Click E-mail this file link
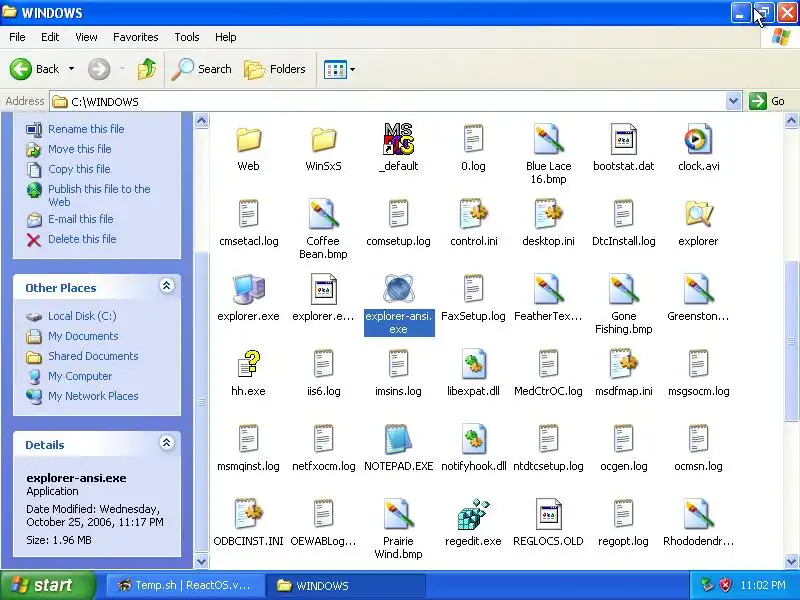800x600 pixels. (x=81, y=219)
